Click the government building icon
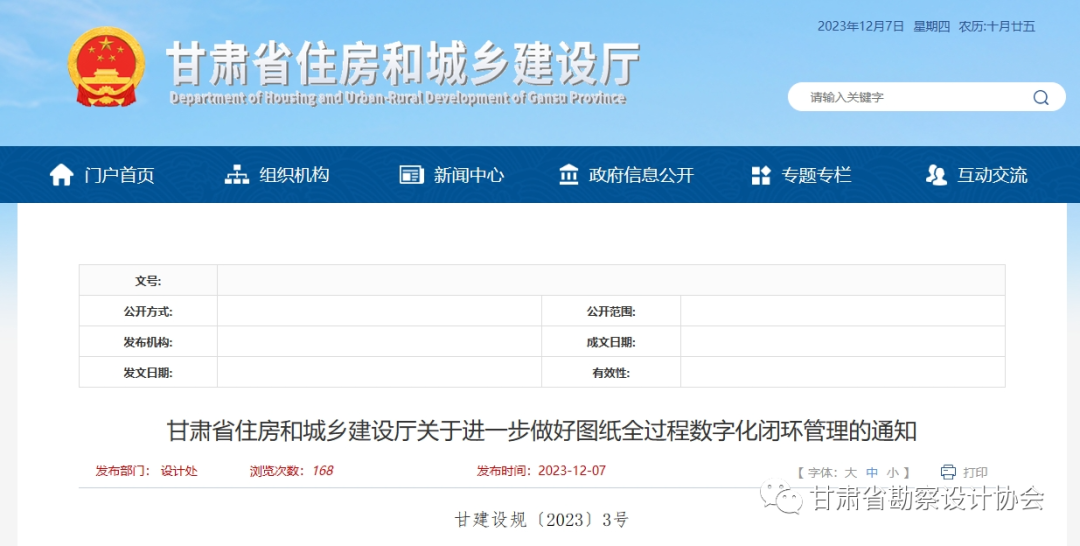 [x=569, y=175]
